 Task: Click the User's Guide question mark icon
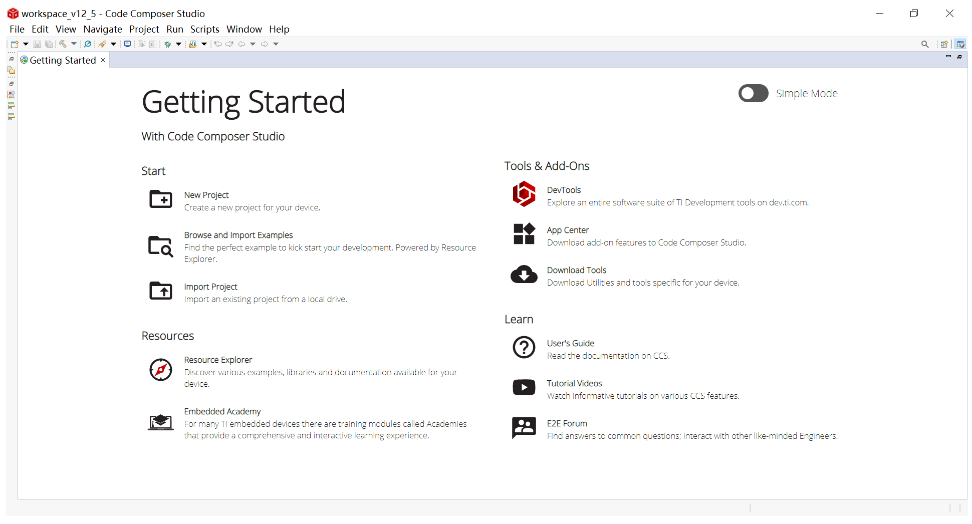tap(524, 347)
